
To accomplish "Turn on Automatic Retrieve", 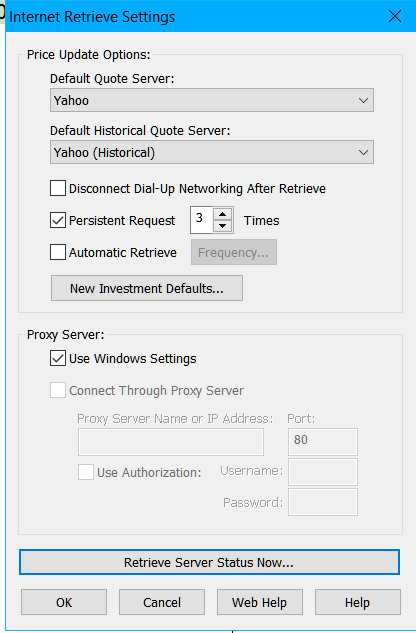I will (58, 252).
